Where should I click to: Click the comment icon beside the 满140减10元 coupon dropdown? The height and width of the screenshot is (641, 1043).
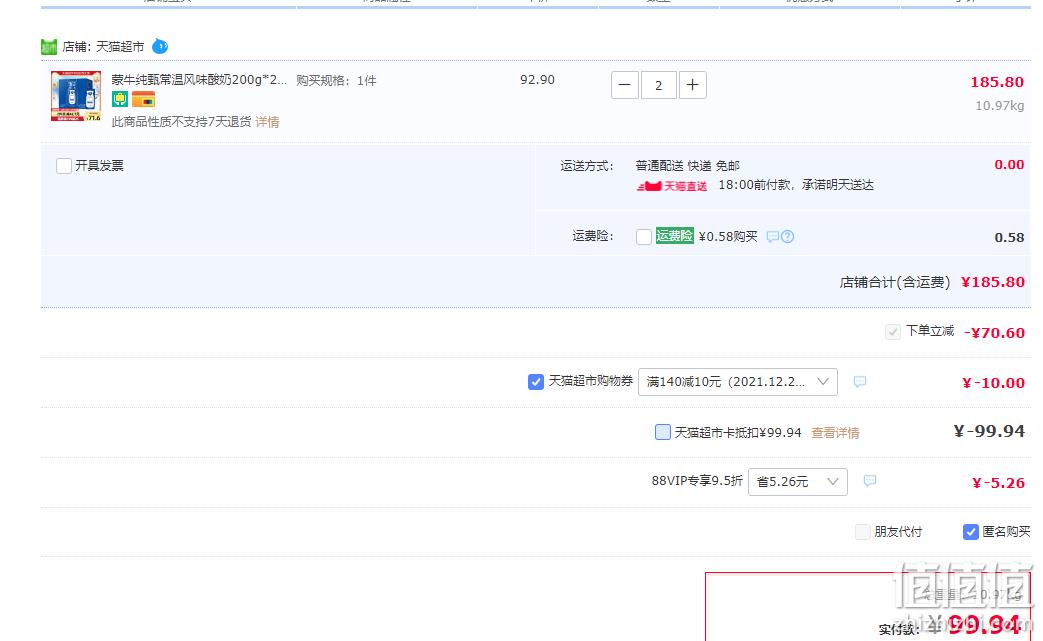[859, 382]
